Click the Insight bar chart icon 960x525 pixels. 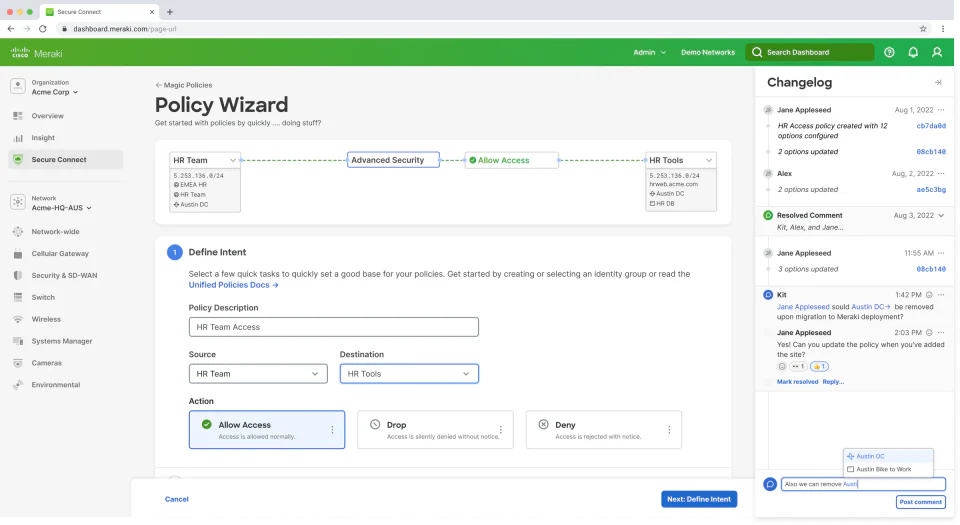pos(18,138)
